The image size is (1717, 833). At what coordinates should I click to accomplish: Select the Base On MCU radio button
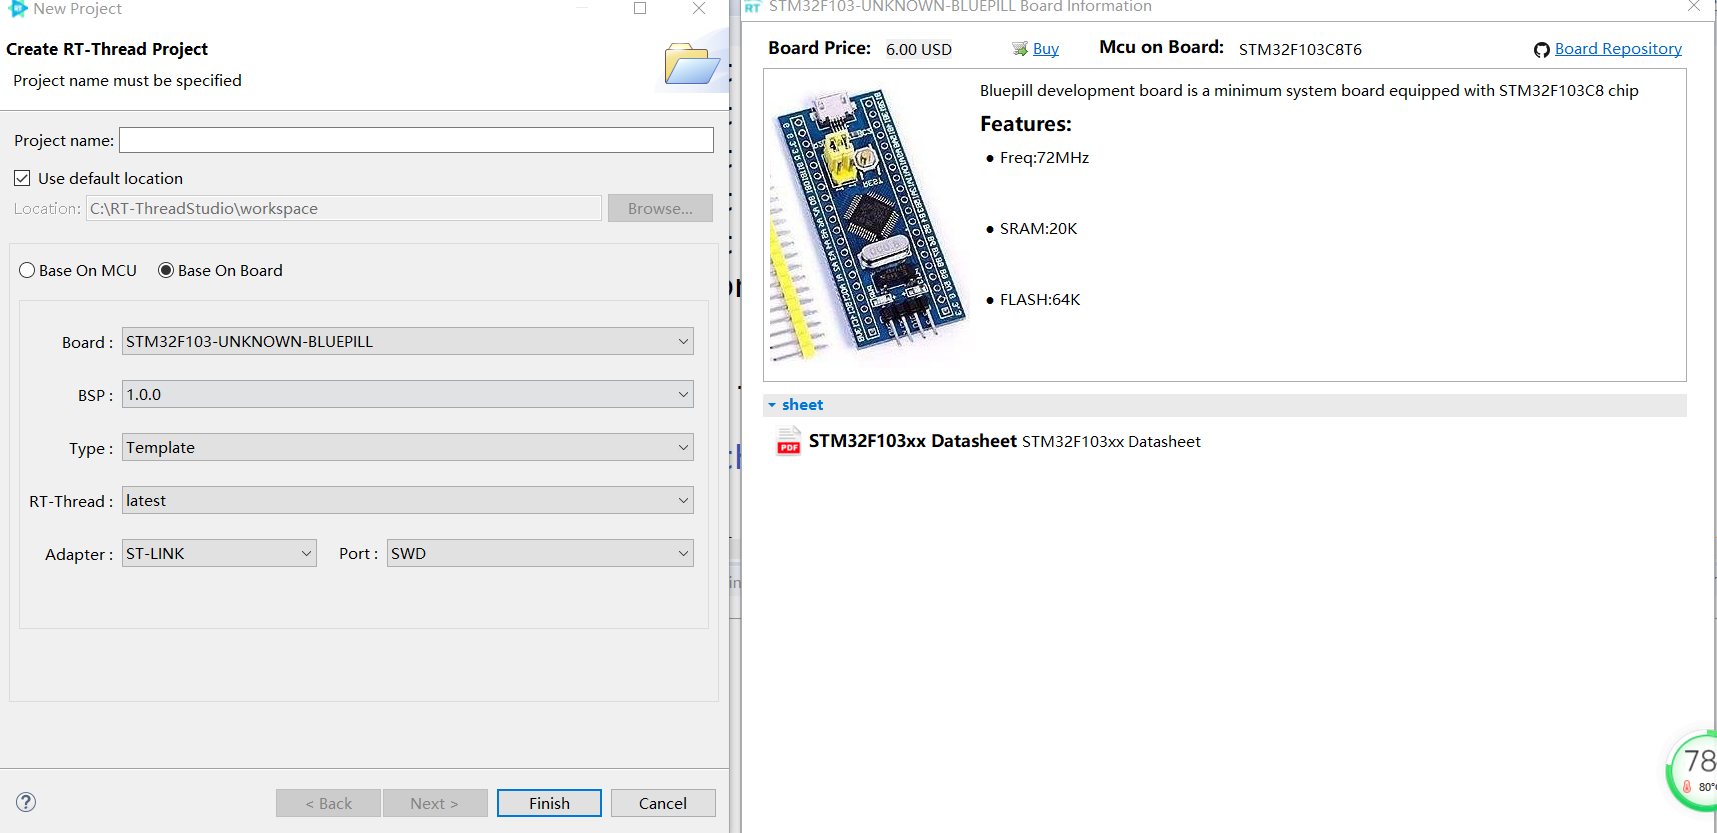pyautogui.click(x=27, y=270)
